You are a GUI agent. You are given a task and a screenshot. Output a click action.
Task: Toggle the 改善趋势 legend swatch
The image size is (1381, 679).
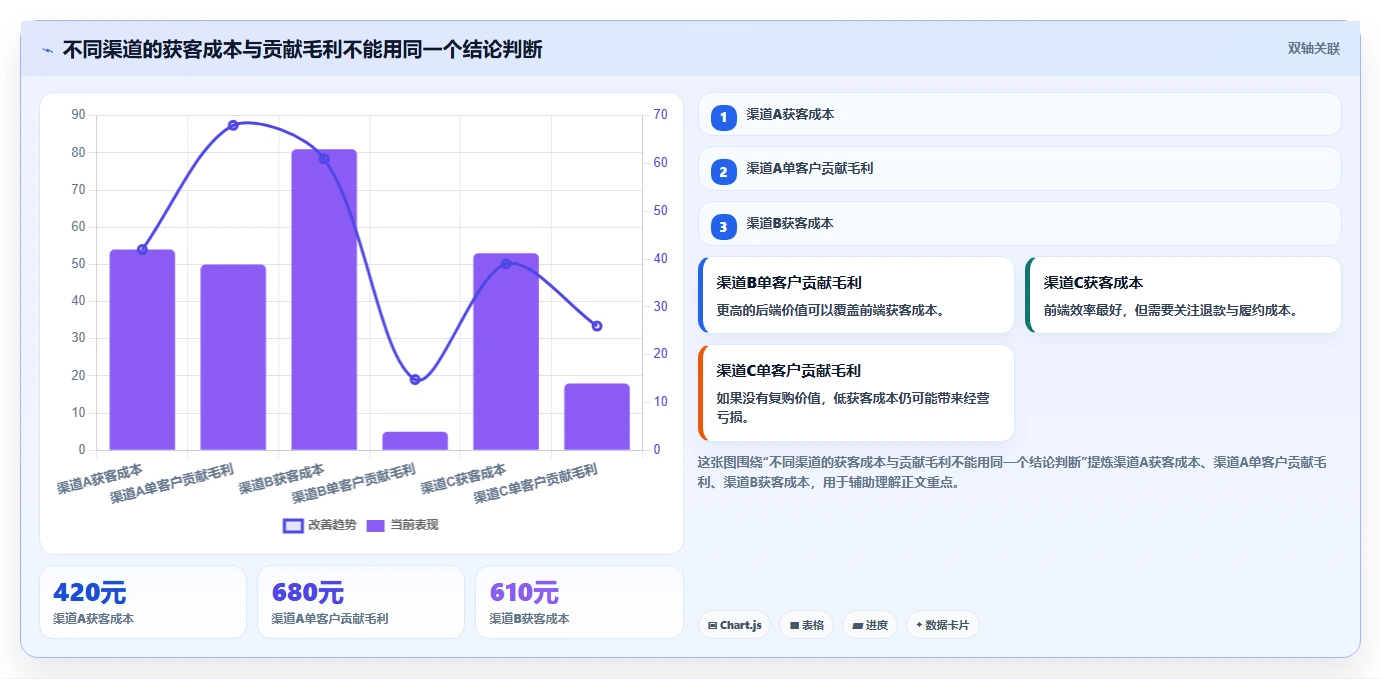(x=293, y=525)
